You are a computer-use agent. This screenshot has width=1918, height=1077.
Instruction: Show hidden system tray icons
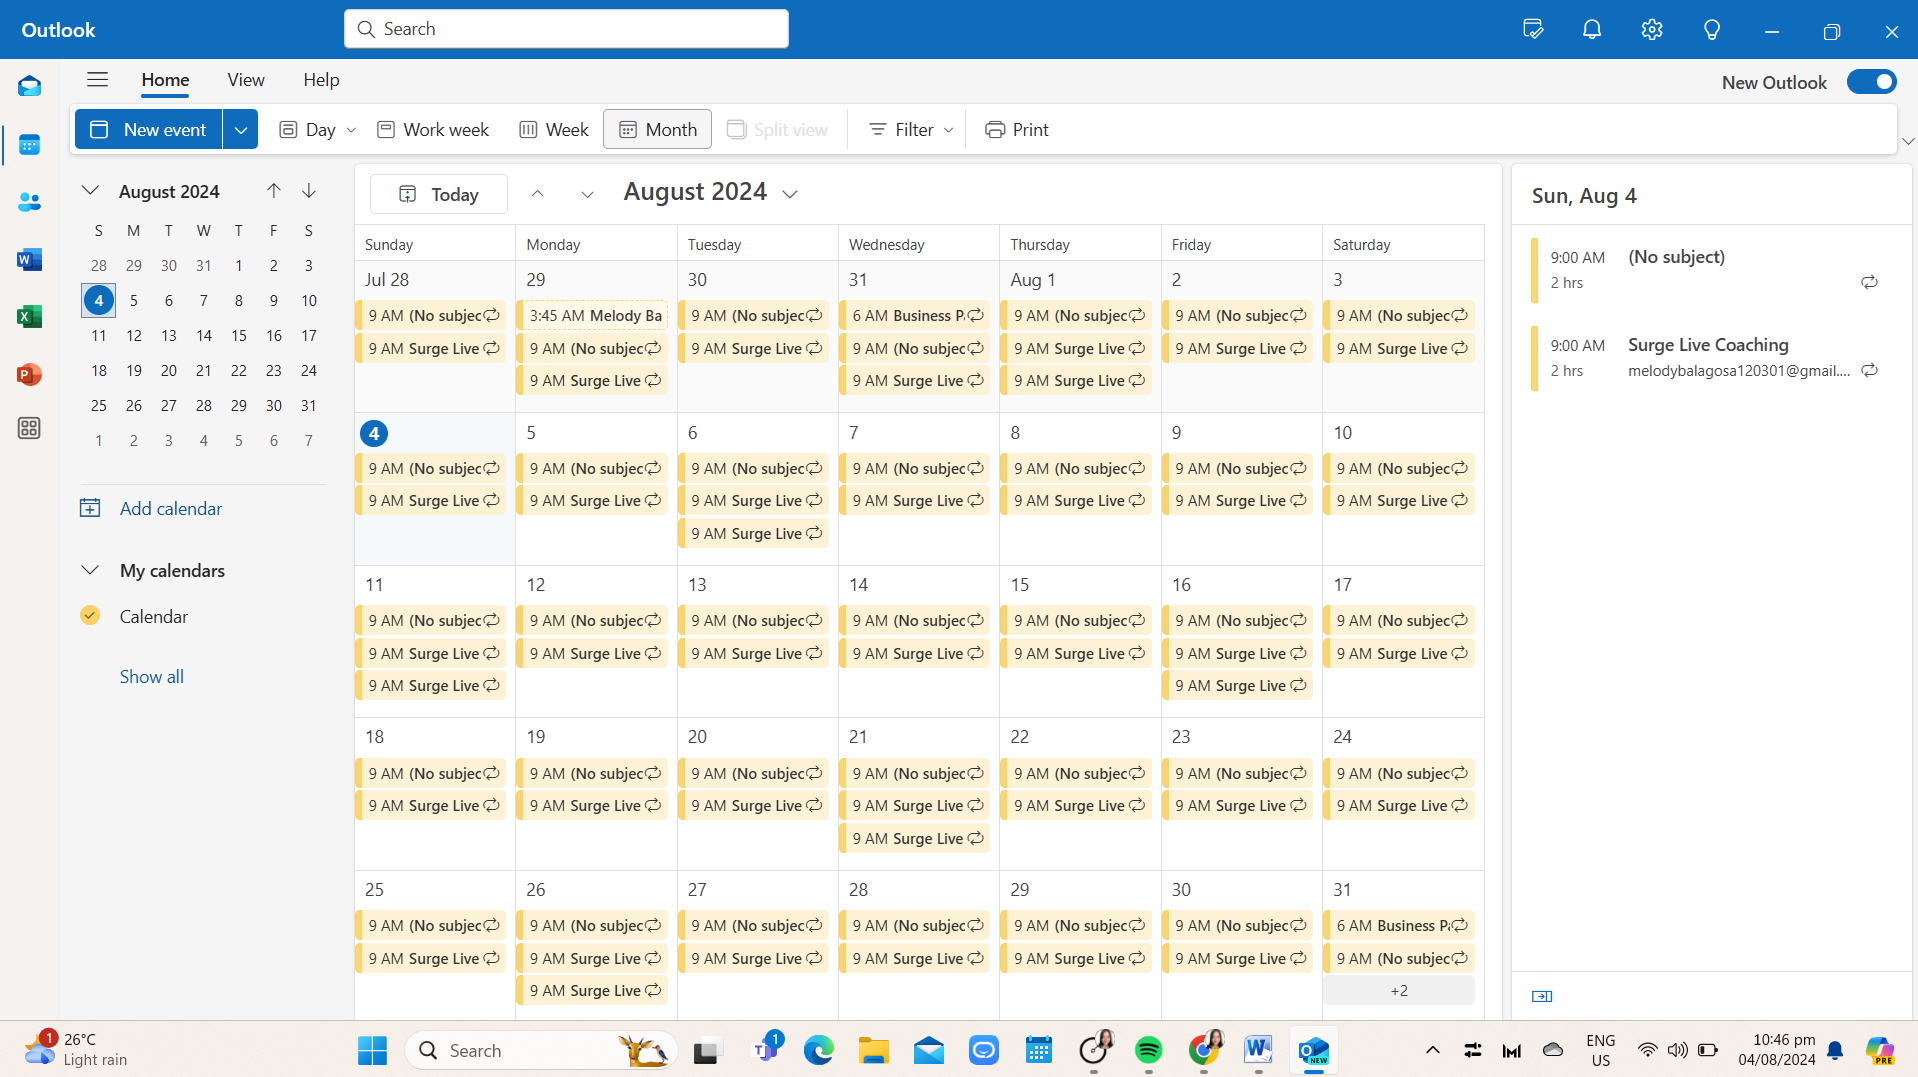1432,1050
